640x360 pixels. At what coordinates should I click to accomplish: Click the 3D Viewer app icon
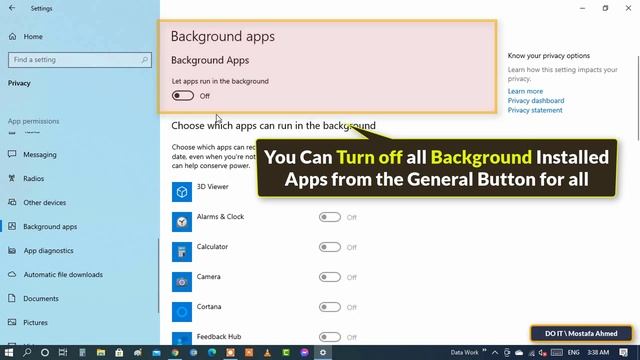(182, 192)
